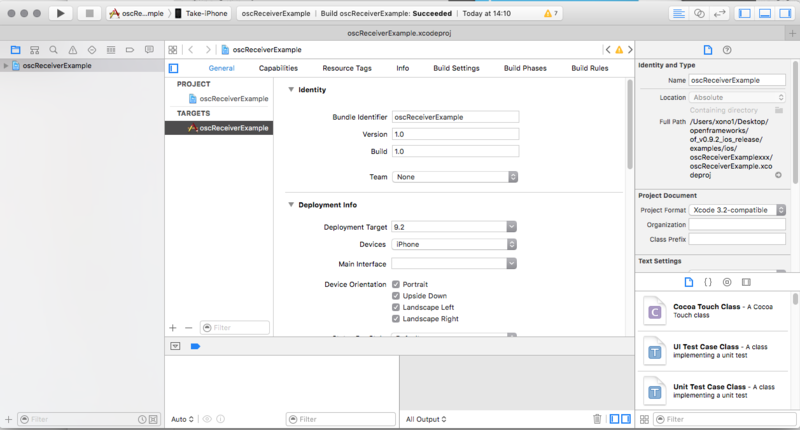Uncheck the Landscape Right orientation
The image size is (800, 430).
click(396, 319)
